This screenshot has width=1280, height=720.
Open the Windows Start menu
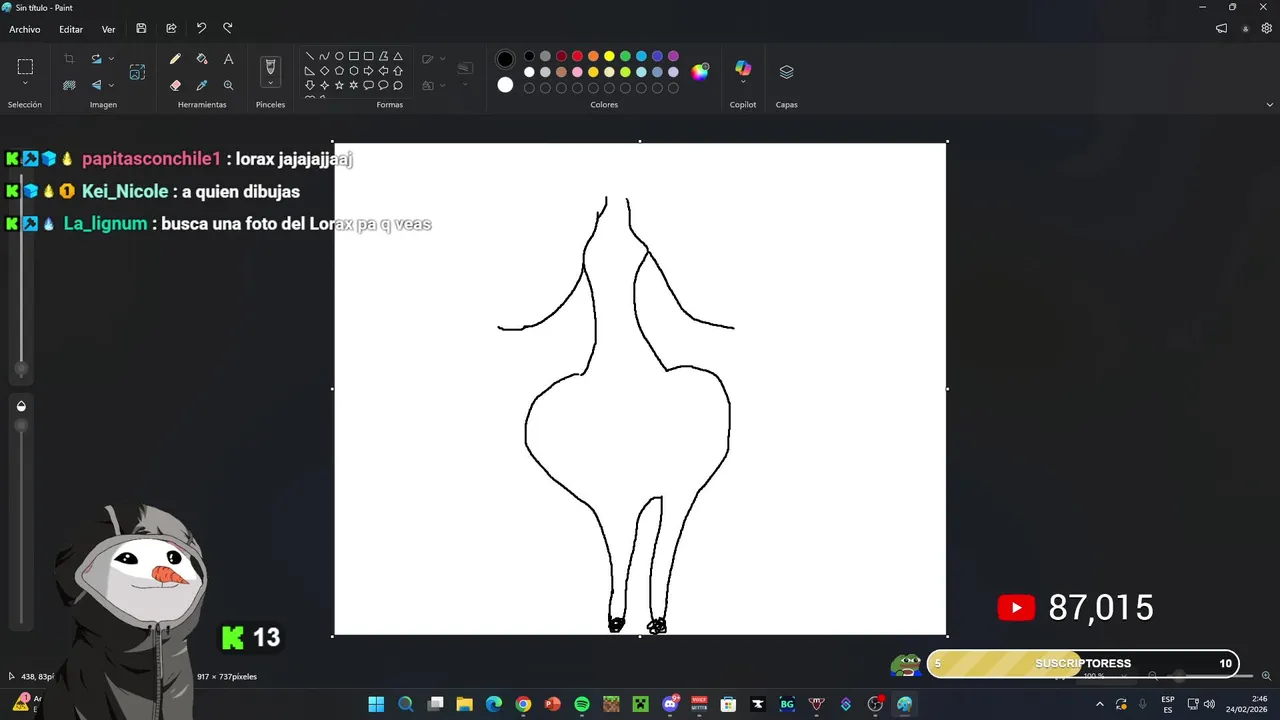pos(376,704)
